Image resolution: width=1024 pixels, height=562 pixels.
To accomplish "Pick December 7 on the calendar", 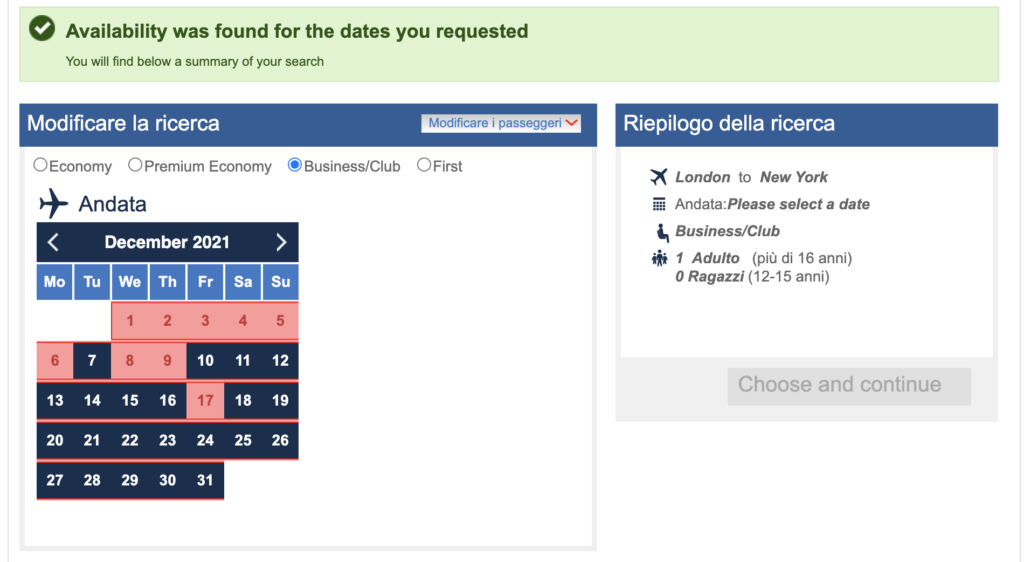I will [92, 360].
